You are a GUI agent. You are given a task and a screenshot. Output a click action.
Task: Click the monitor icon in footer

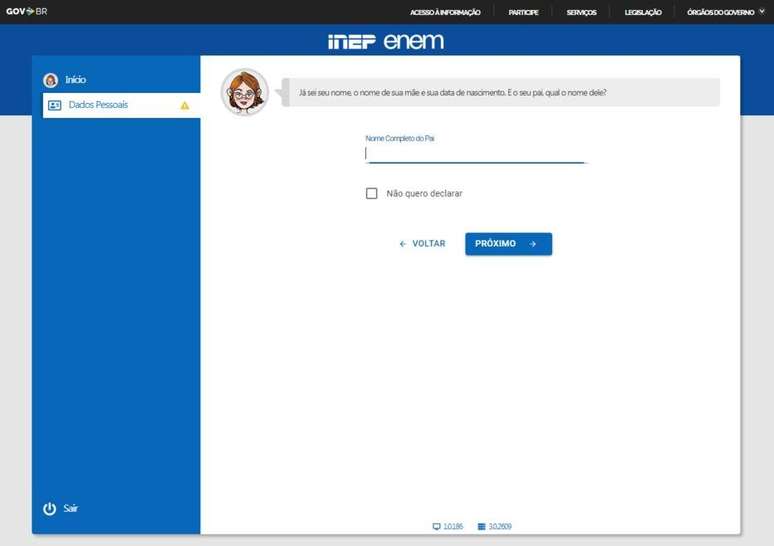point(436,527)
